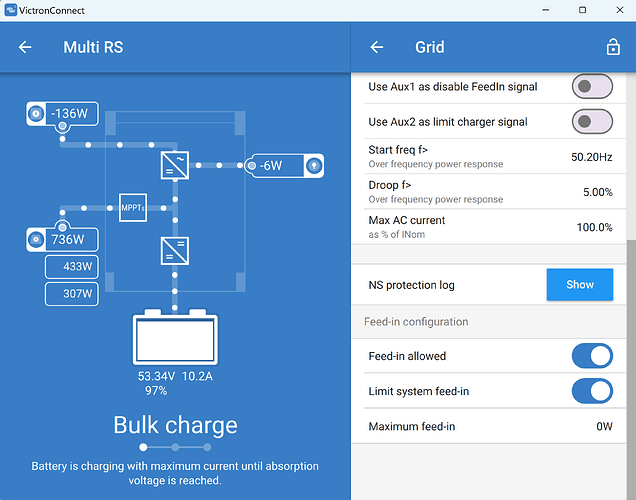Go back from the Grid settings page
Screen dimensions: 636x500
[x=377, y=47]
